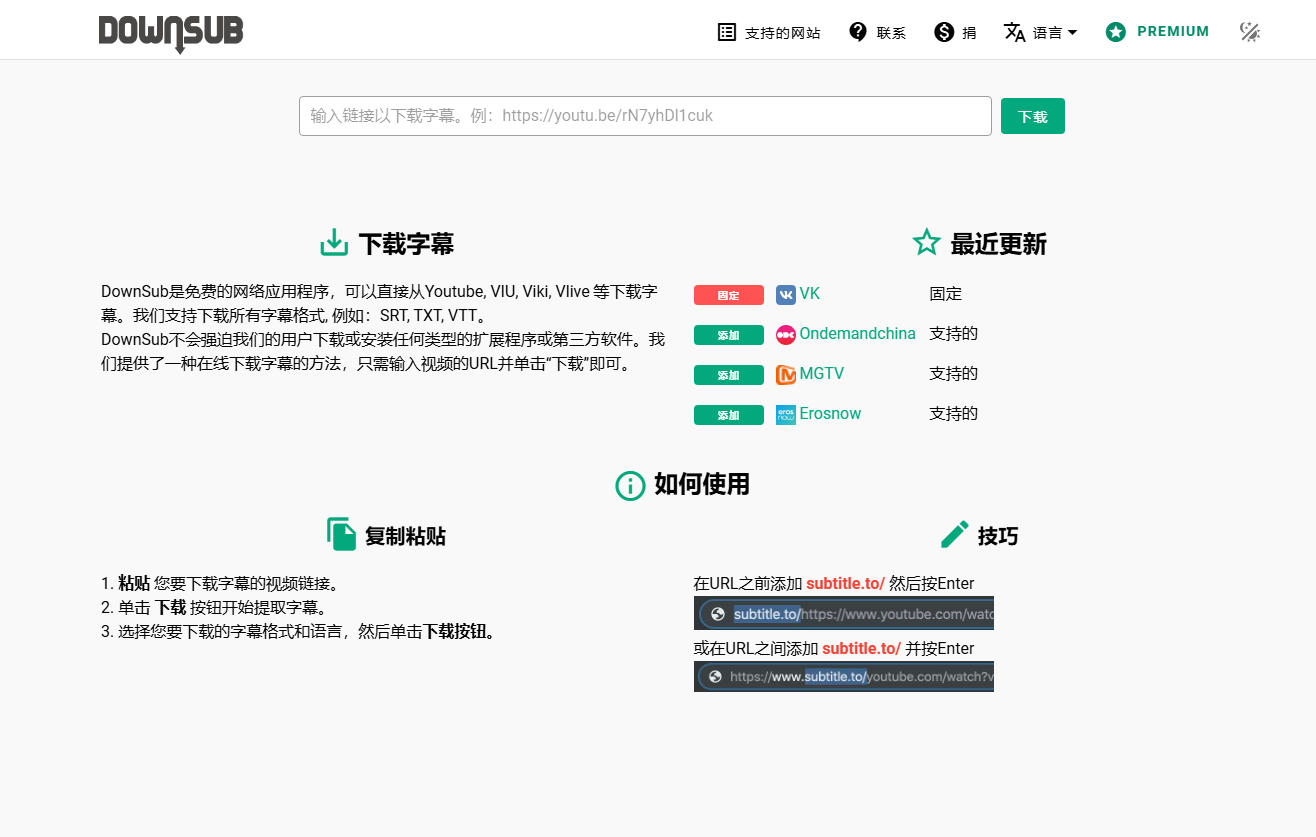Open the Ondemandchina link
The width and height of the screenshot is (1316, 837).
[x=858, y=333]
